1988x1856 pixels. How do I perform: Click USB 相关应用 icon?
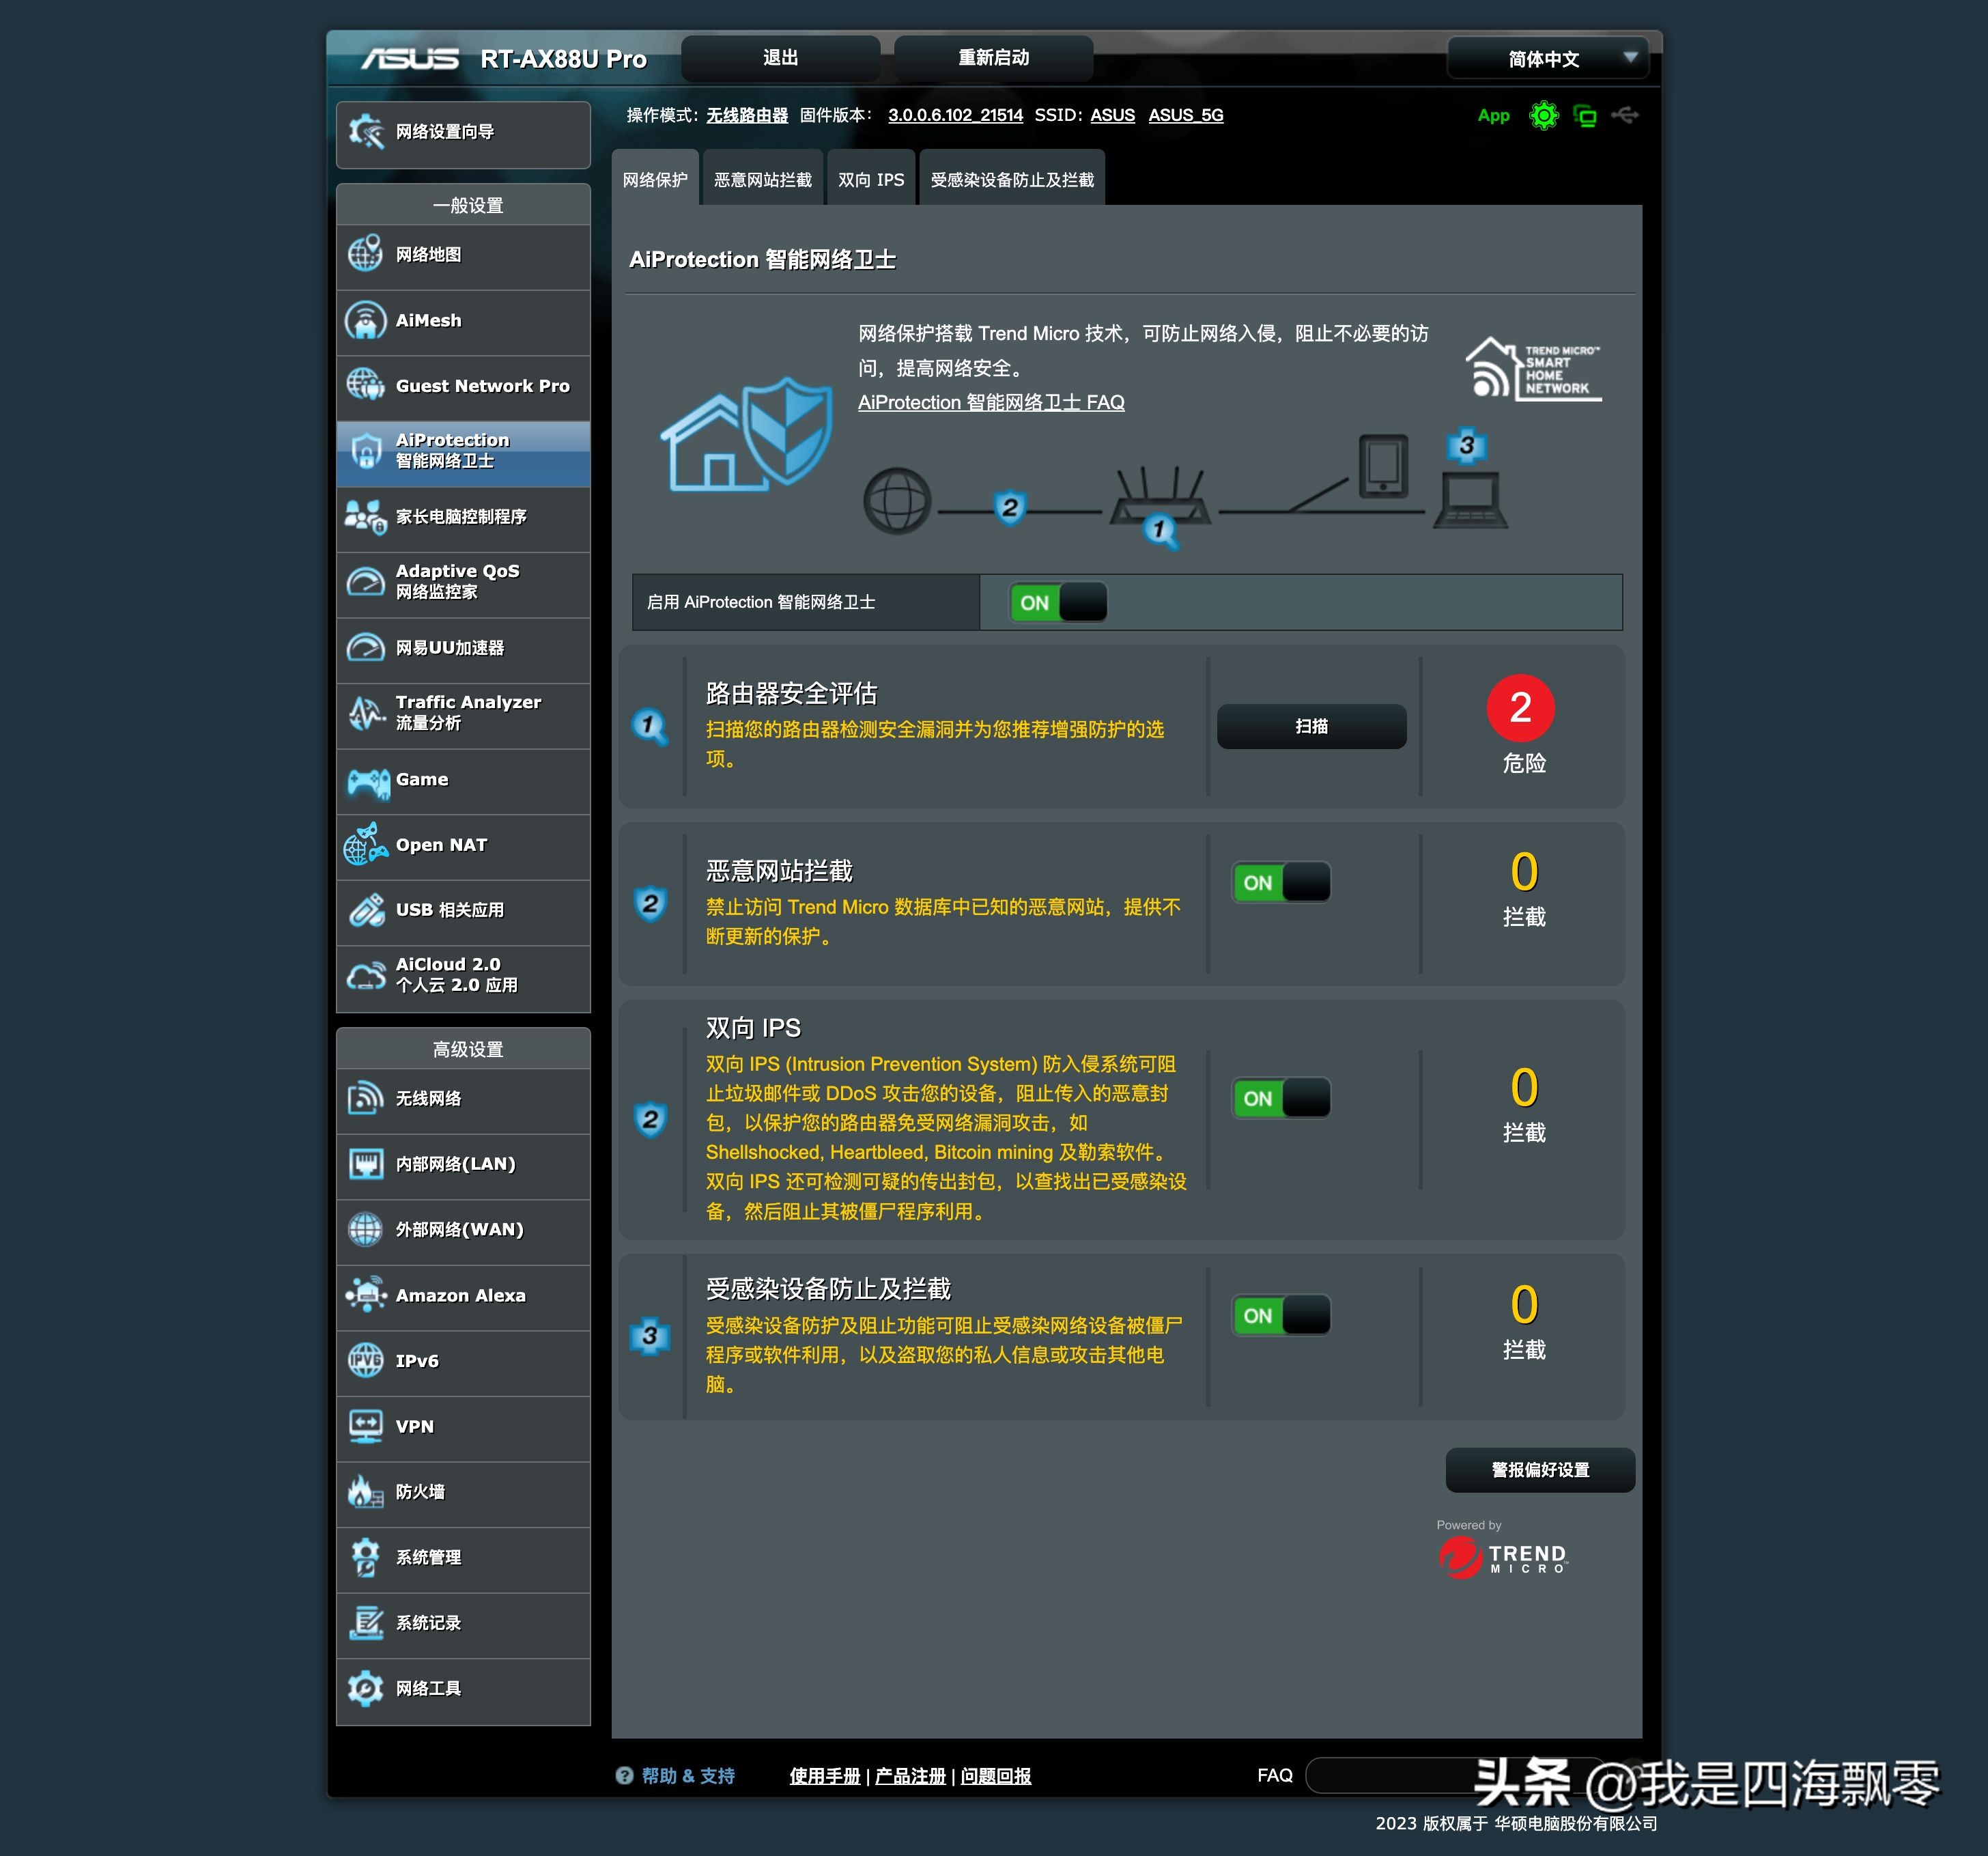coord(366,910)
